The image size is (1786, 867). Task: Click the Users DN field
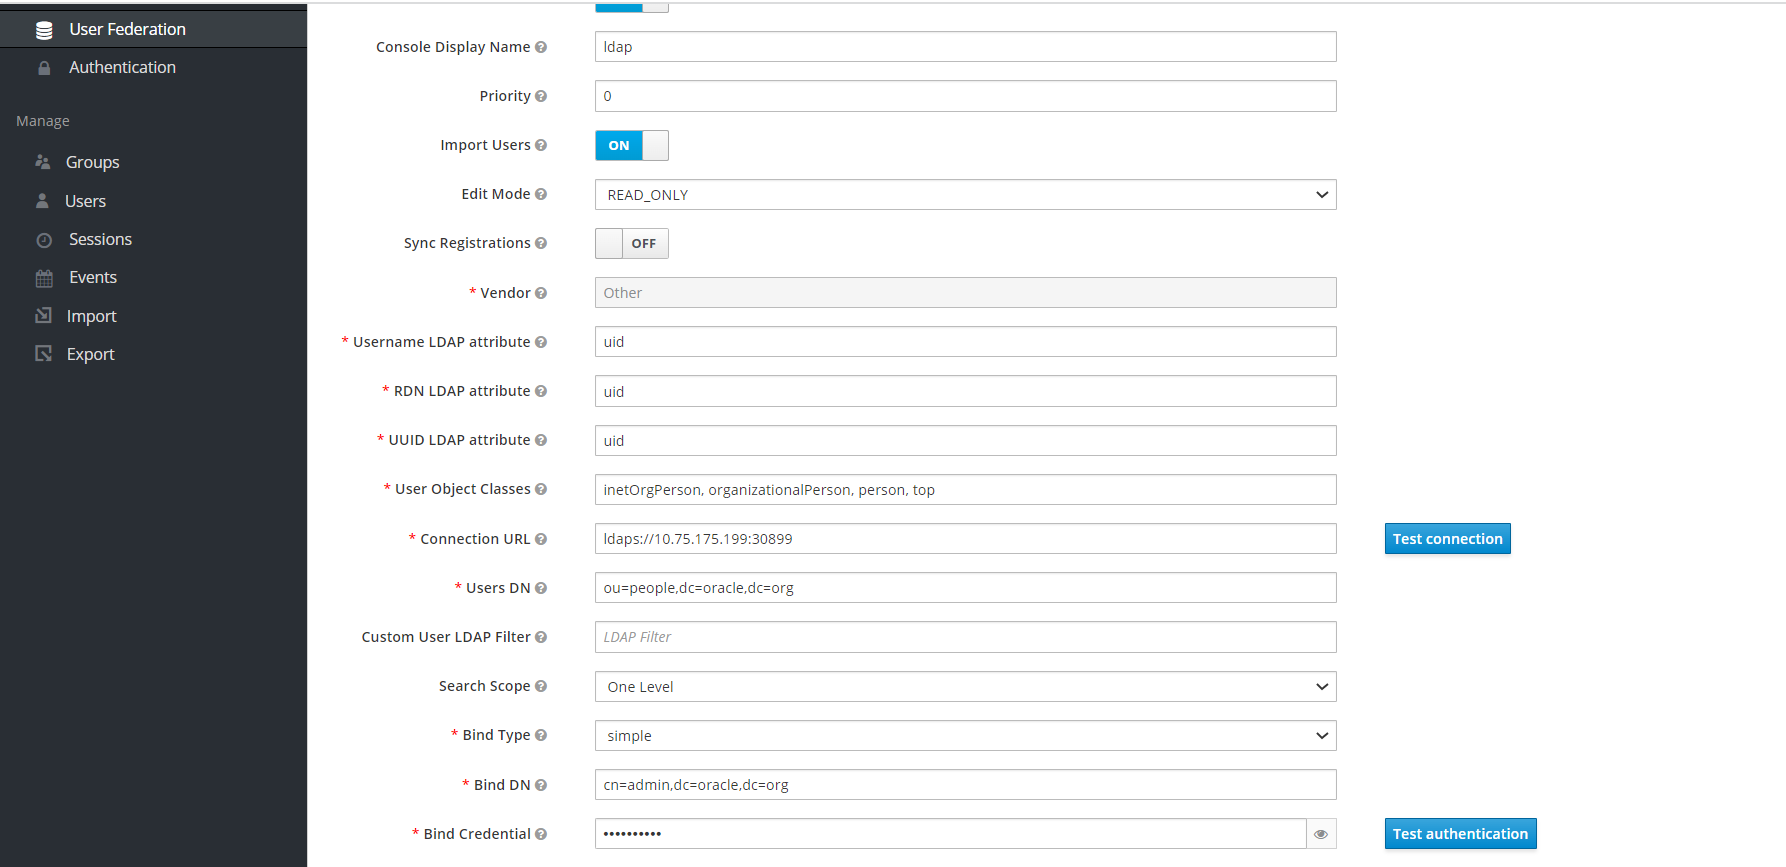(x=965, y=588)
